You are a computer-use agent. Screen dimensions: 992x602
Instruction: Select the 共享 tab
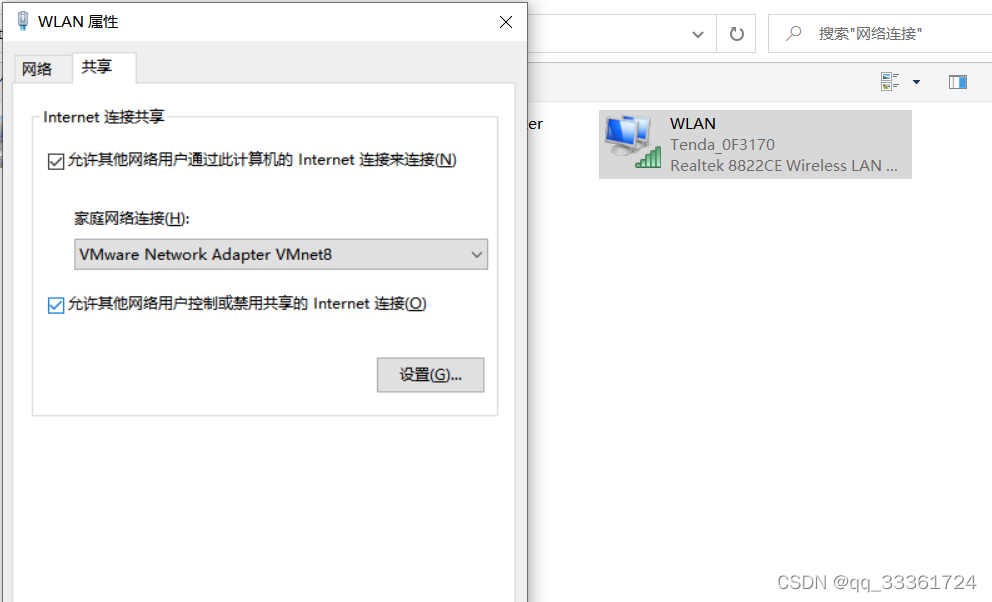coord(97,66)
